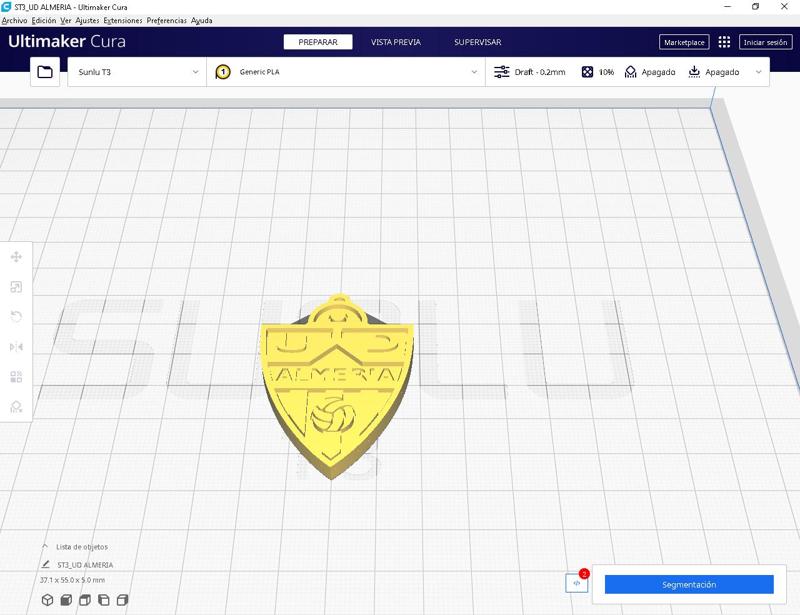Expand the Sunlu T3 printer dropdown
This screenshot has height=615, width=800.
pos(137,72)
